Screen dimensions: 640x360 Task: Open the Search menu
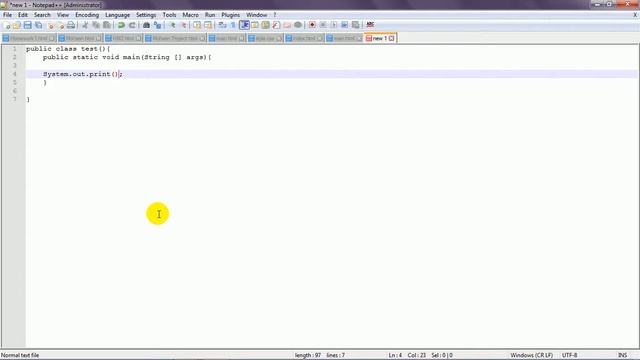tap(42, 15)
